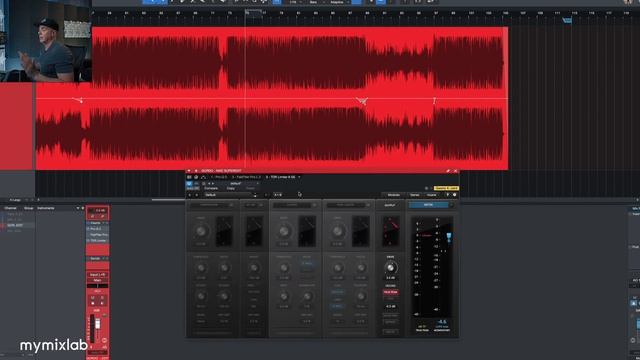Open the TDR Limiter help question icon
Viewport: 640px width, 360px height.
tap(448, 195)
